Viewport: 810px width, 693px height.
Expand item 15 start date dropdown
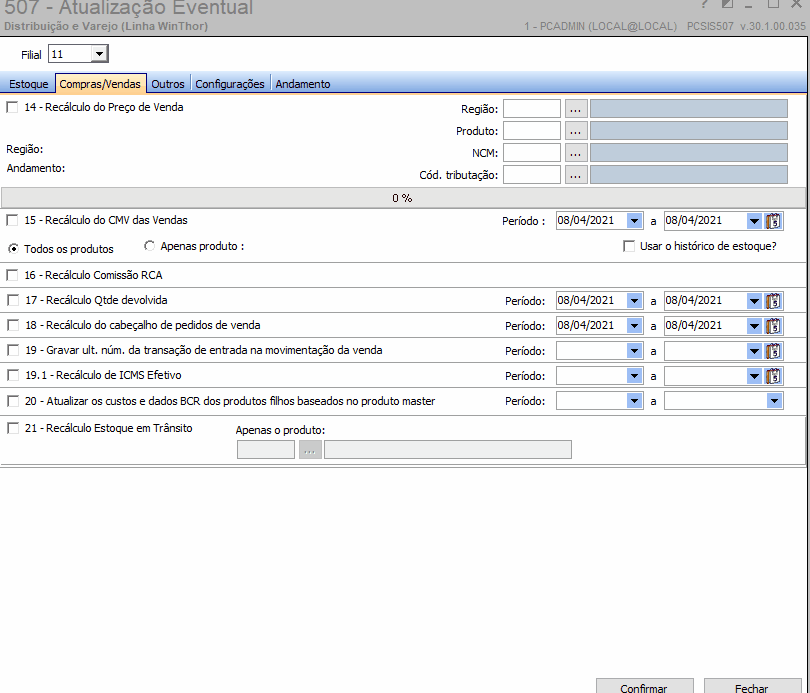[x=634, y=221]
